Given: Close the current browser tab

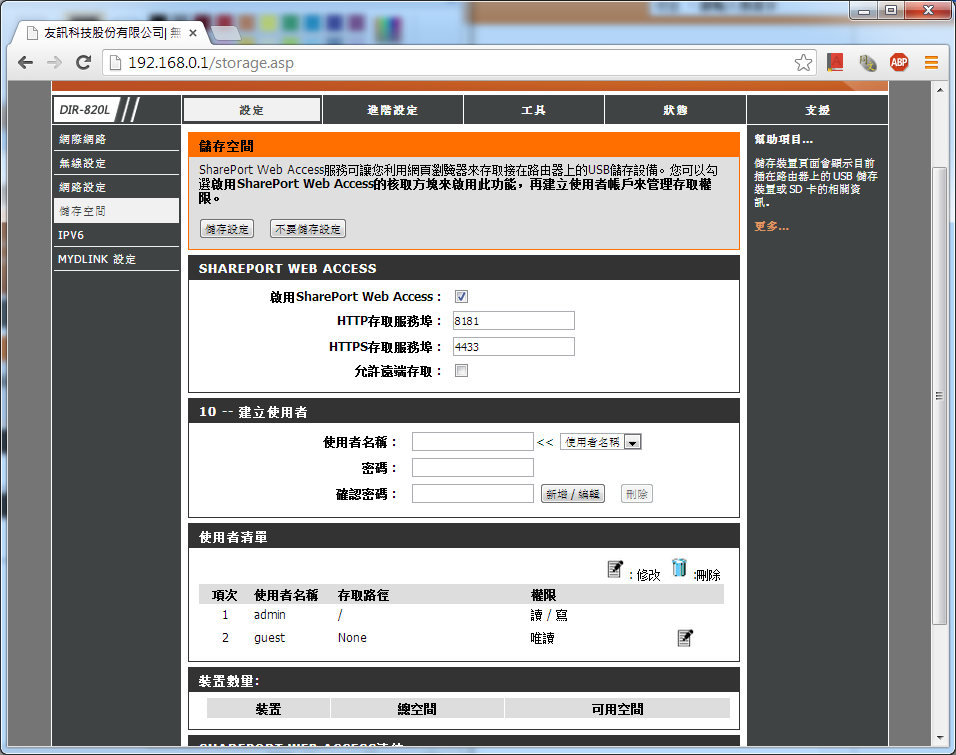Looking at the screenshot, I should click(x=193, y=32).
